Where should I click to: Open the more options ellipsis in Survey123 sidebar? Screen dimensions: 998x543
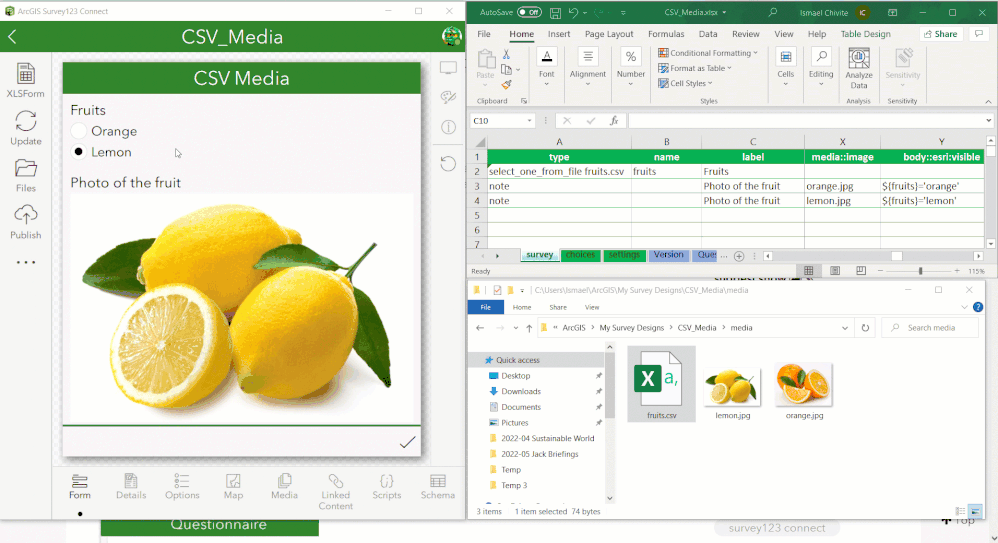coord(25,262)
